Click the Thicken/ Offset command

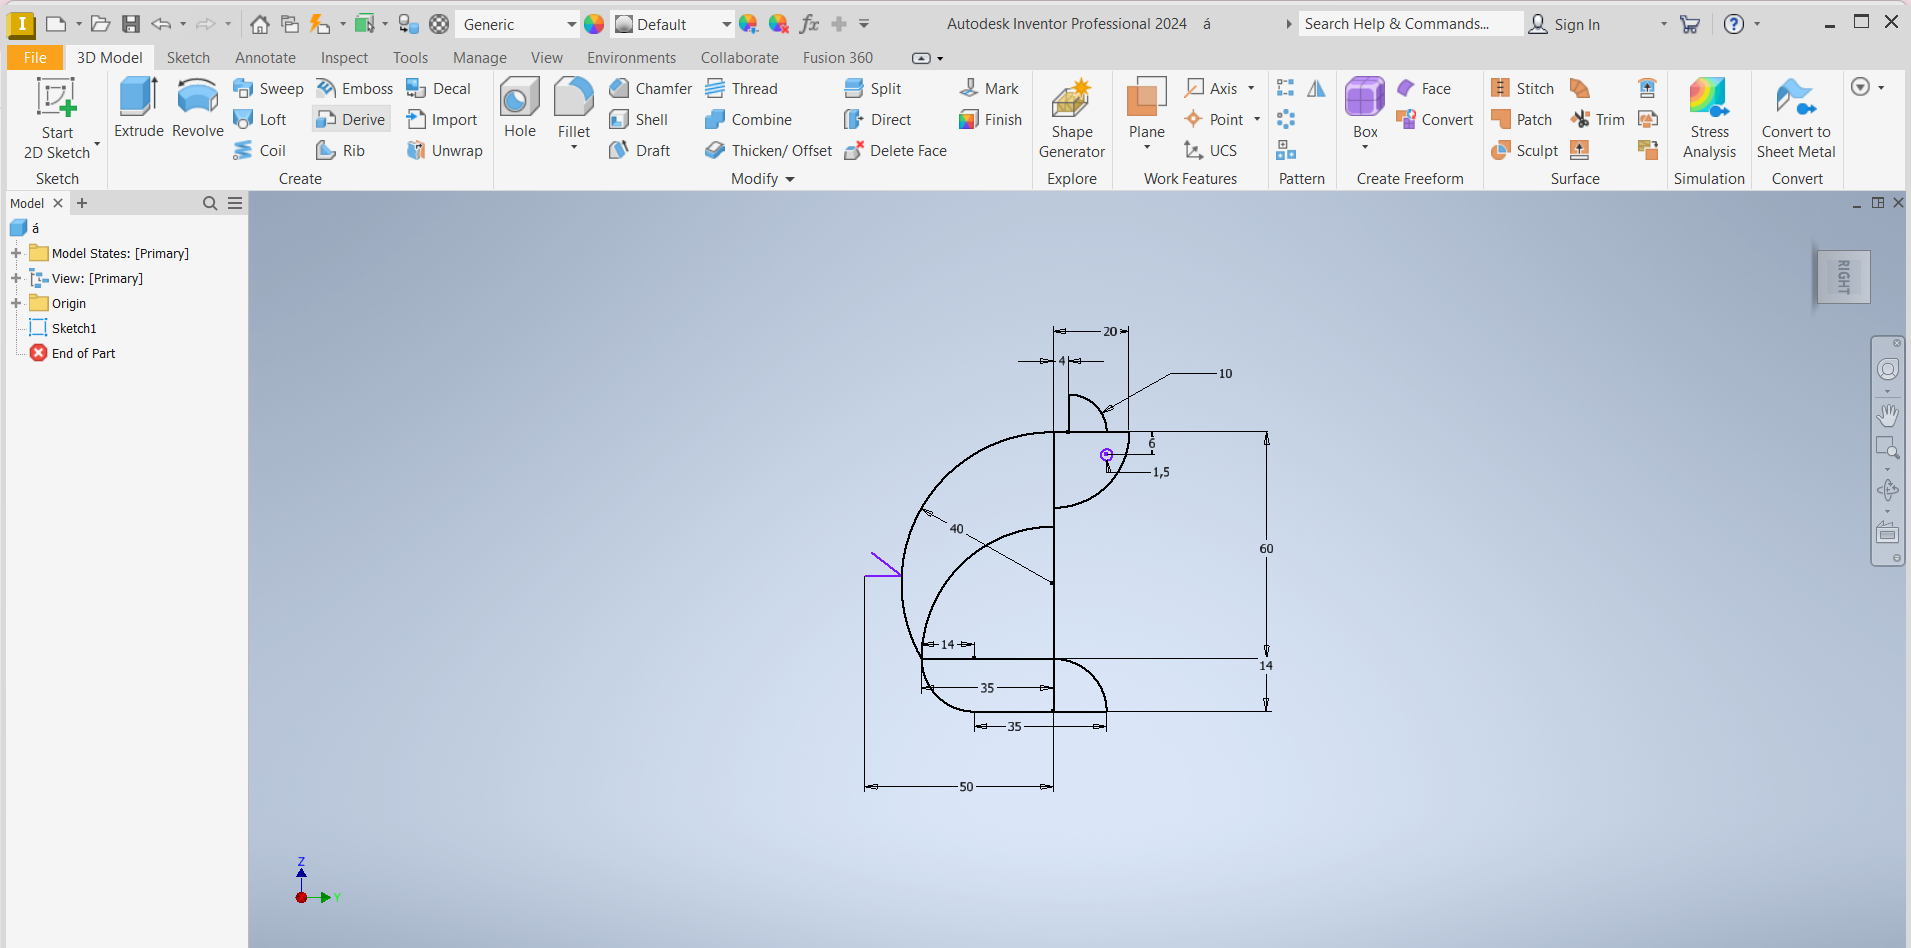(769, 151)
